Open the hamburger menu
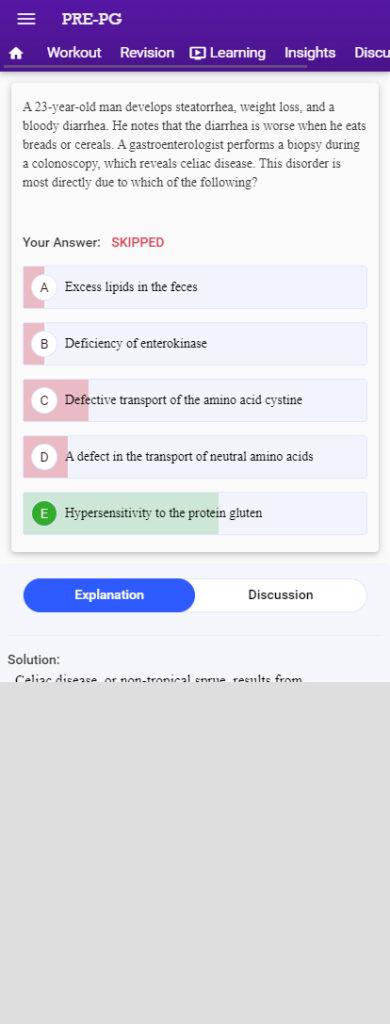 point(26,19)
